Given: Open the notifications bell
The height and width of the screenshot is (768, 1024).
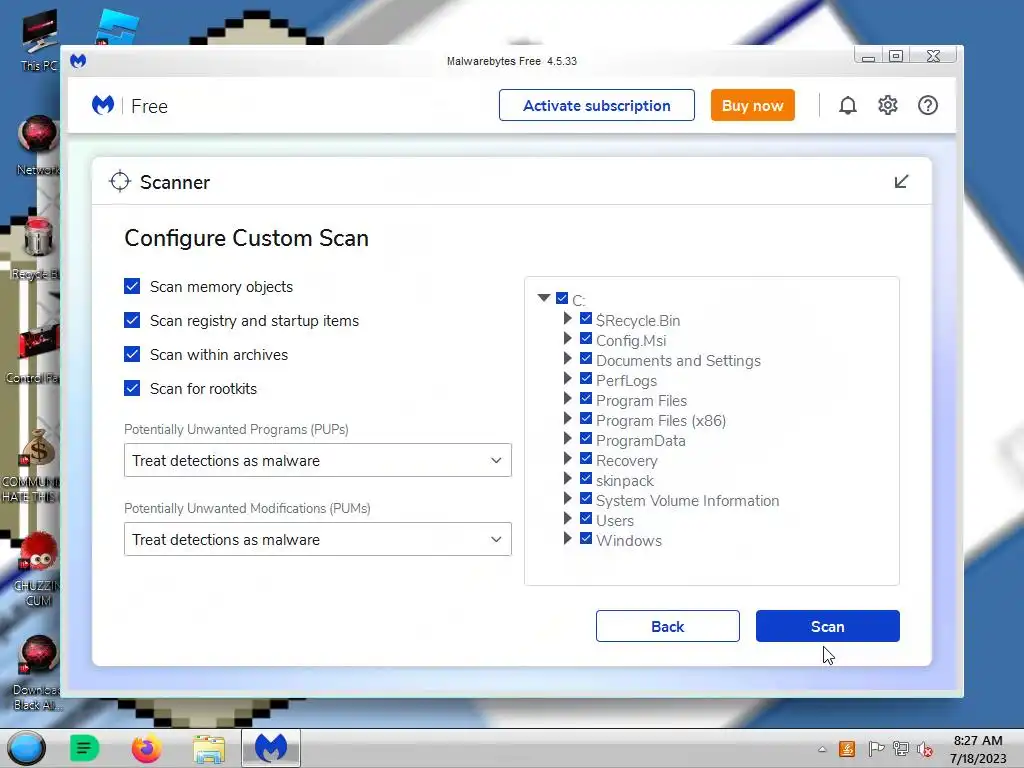Looking at the screenshot, I should tap(848, 105).
